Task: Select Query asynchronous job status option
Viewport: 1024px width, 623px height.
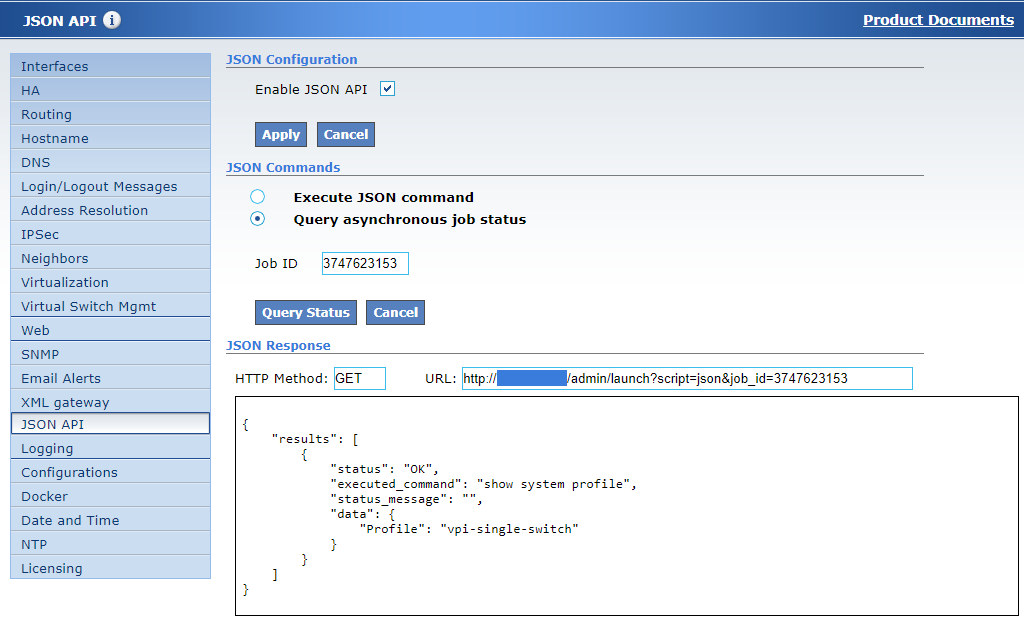Action: (x=257, y=218)
